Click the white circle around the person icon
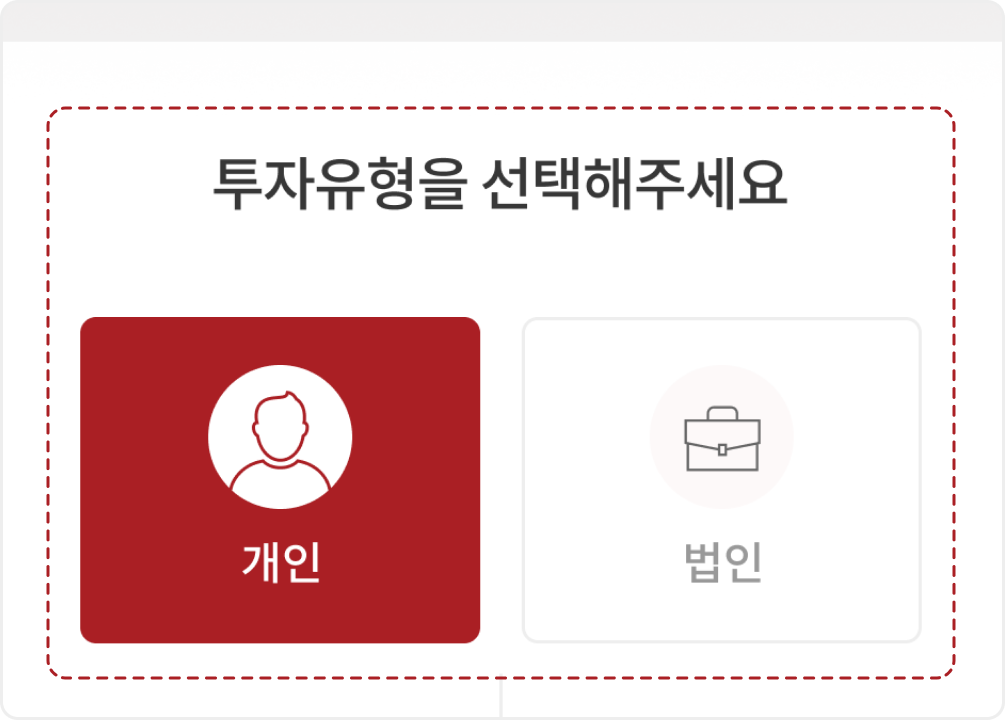This screenshot has width=1005, height=720. click(280, 437)
